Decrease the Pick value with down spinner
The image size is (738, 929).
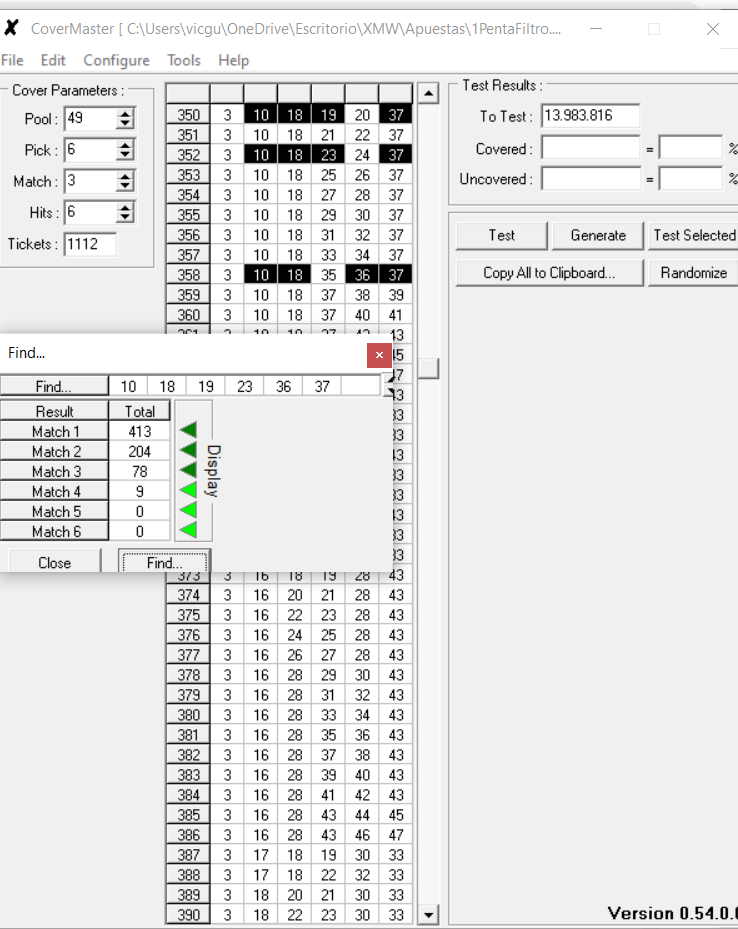pyautogui.click(x=125, y=155)
